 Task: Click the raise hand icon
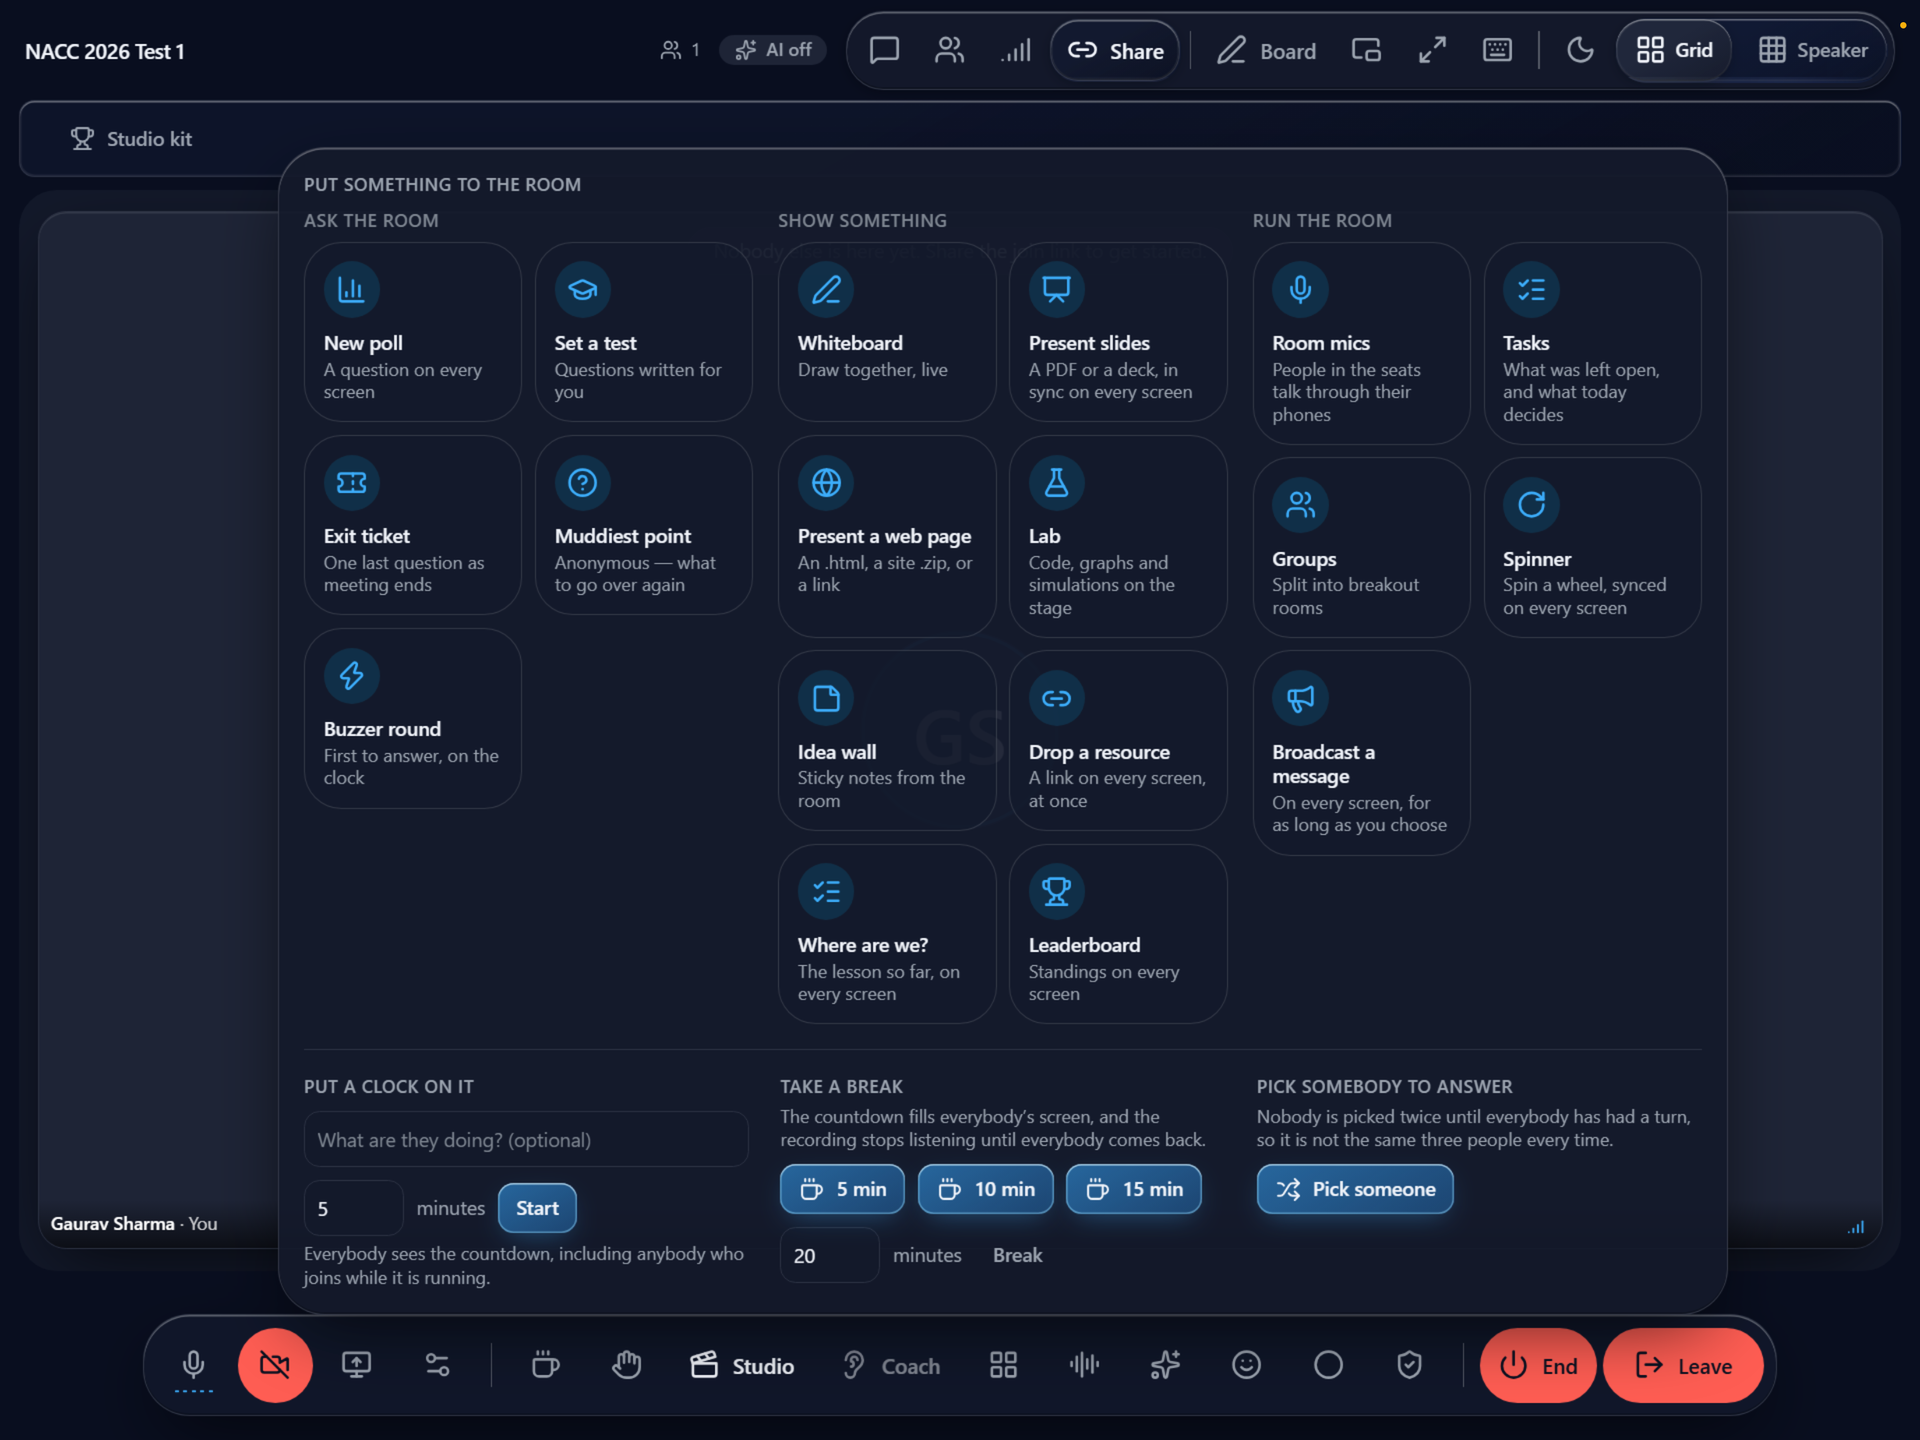626,1365
